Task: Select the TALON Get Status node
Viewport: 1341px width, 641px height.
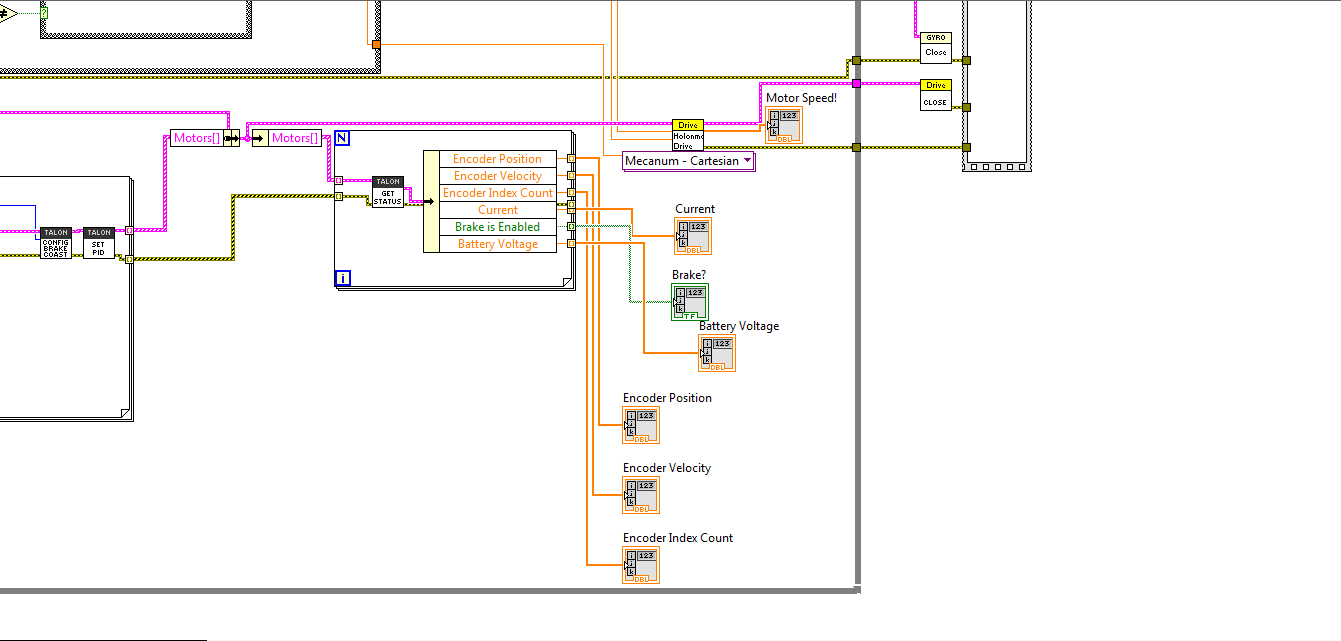Action: (x=389, y=191)
